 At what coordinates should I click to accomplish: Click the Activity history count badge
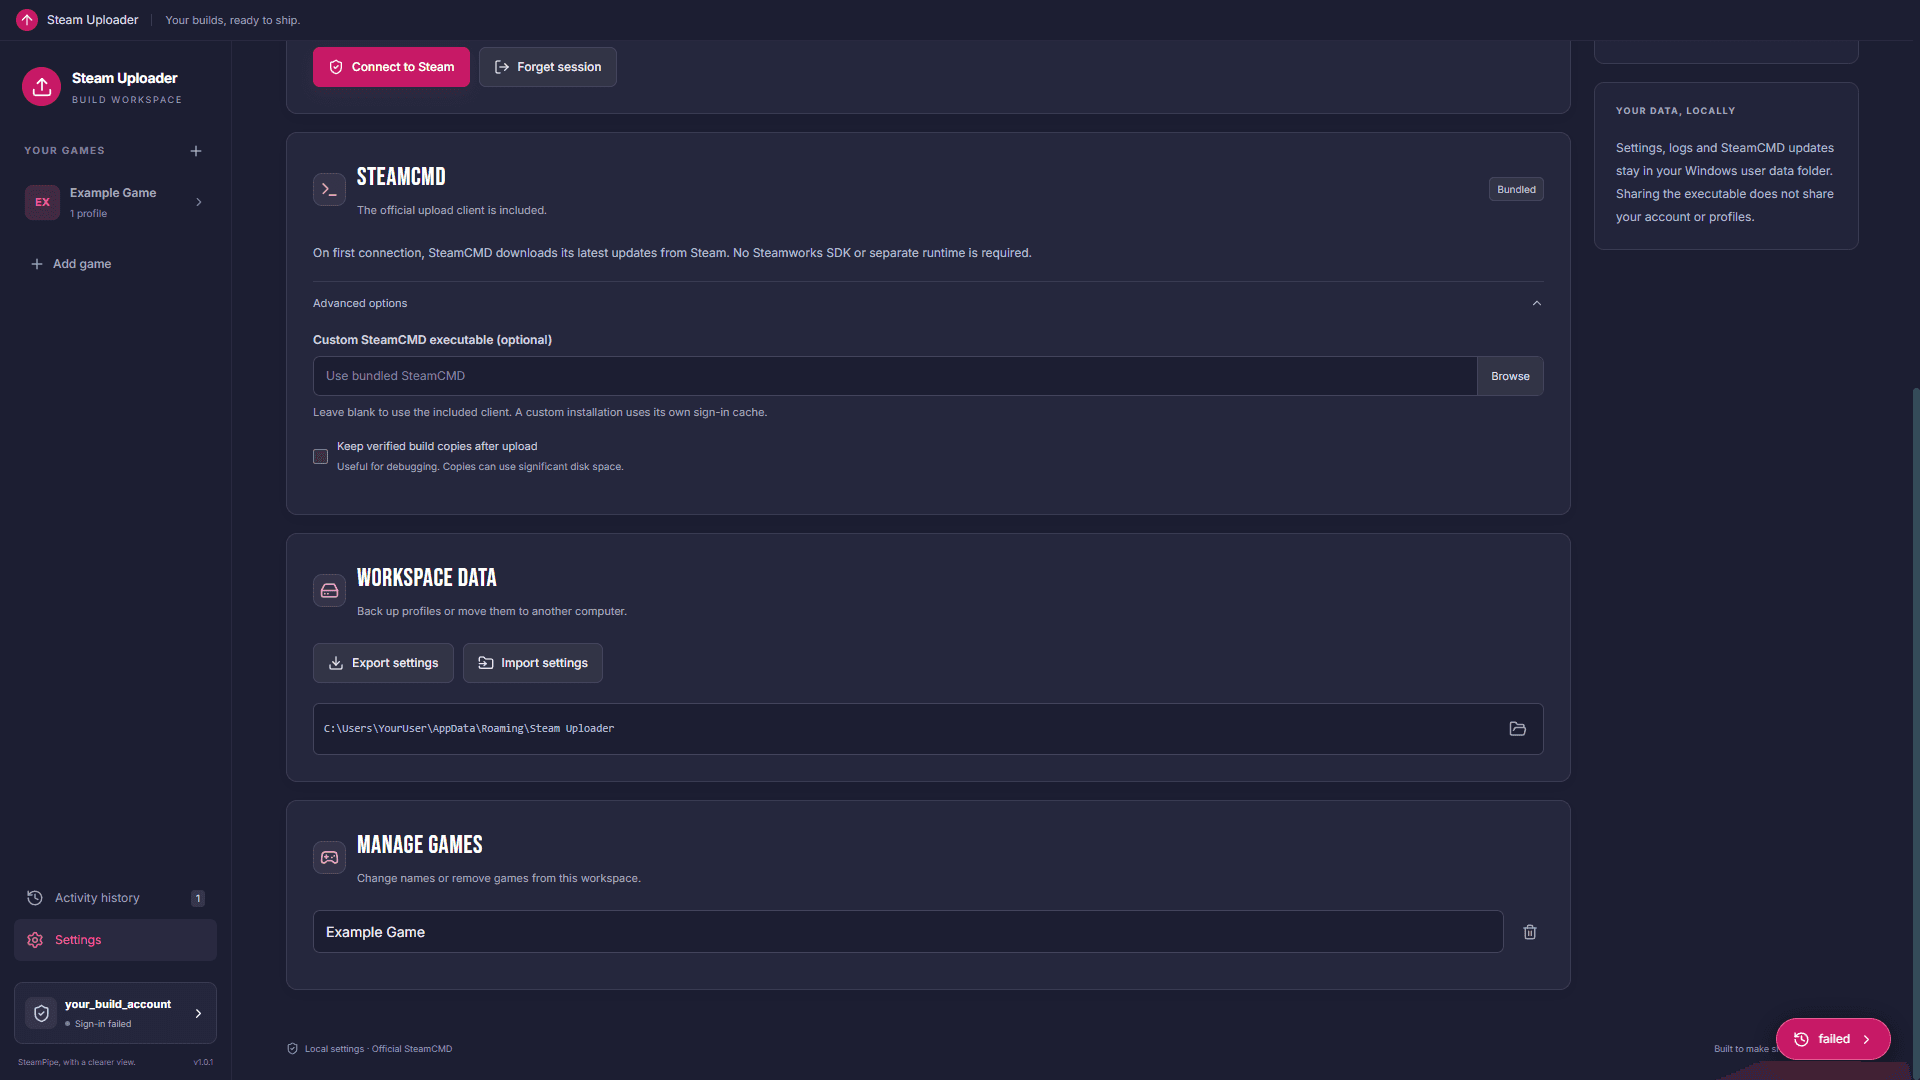tap(198, 898)
